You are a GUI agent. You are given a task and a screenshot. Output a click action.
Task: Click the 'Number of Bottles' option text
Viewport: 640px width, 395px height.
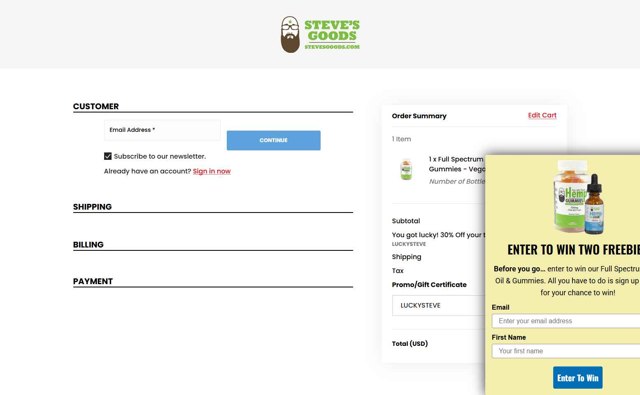tap(457, 182)
